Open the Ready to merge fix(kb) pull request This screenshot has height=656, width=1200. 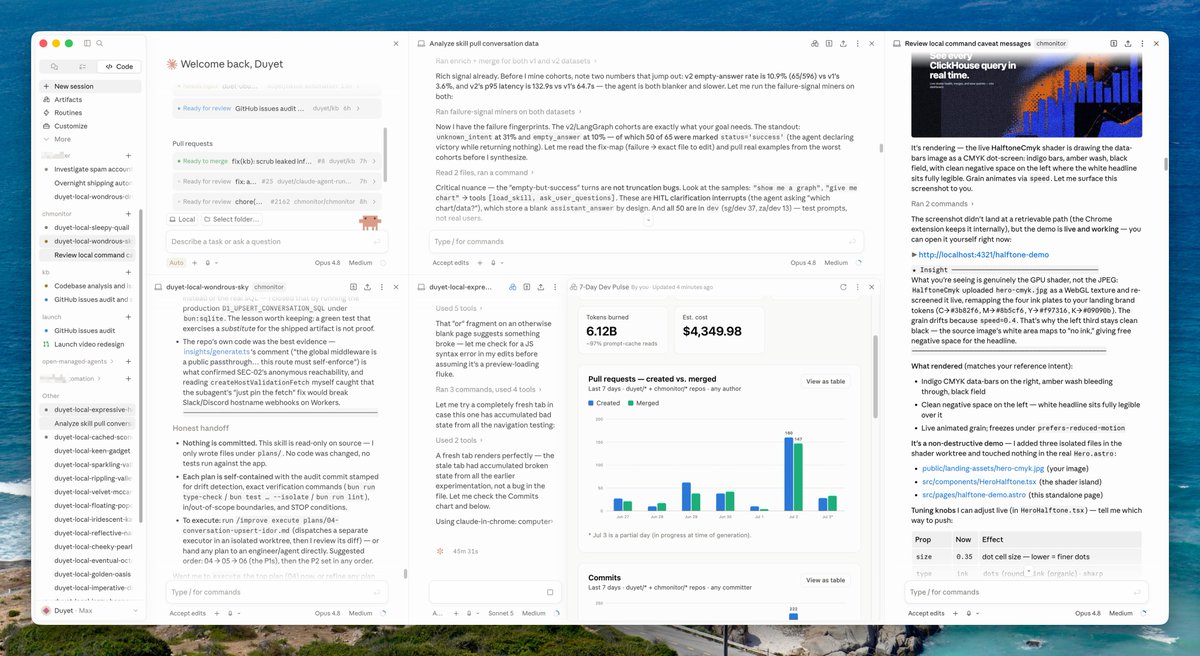coord(276,160)
